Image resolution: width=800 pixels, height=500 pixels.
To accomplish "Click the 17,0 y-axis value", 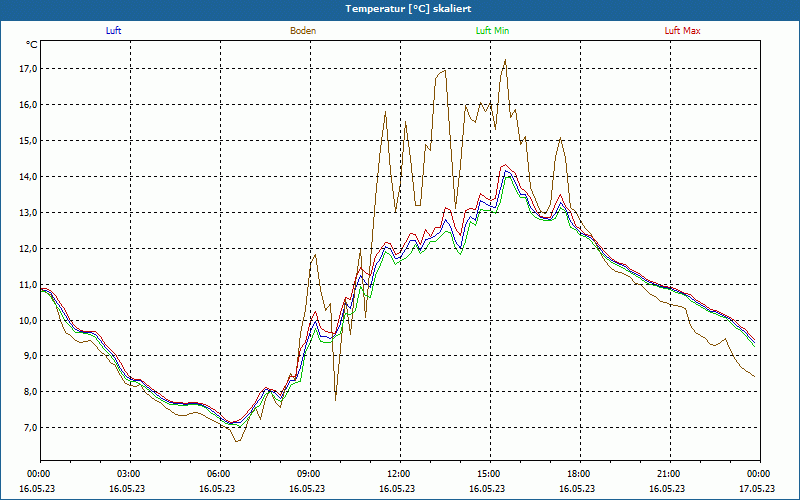I will pyautogui.click(x=29, y=69).
